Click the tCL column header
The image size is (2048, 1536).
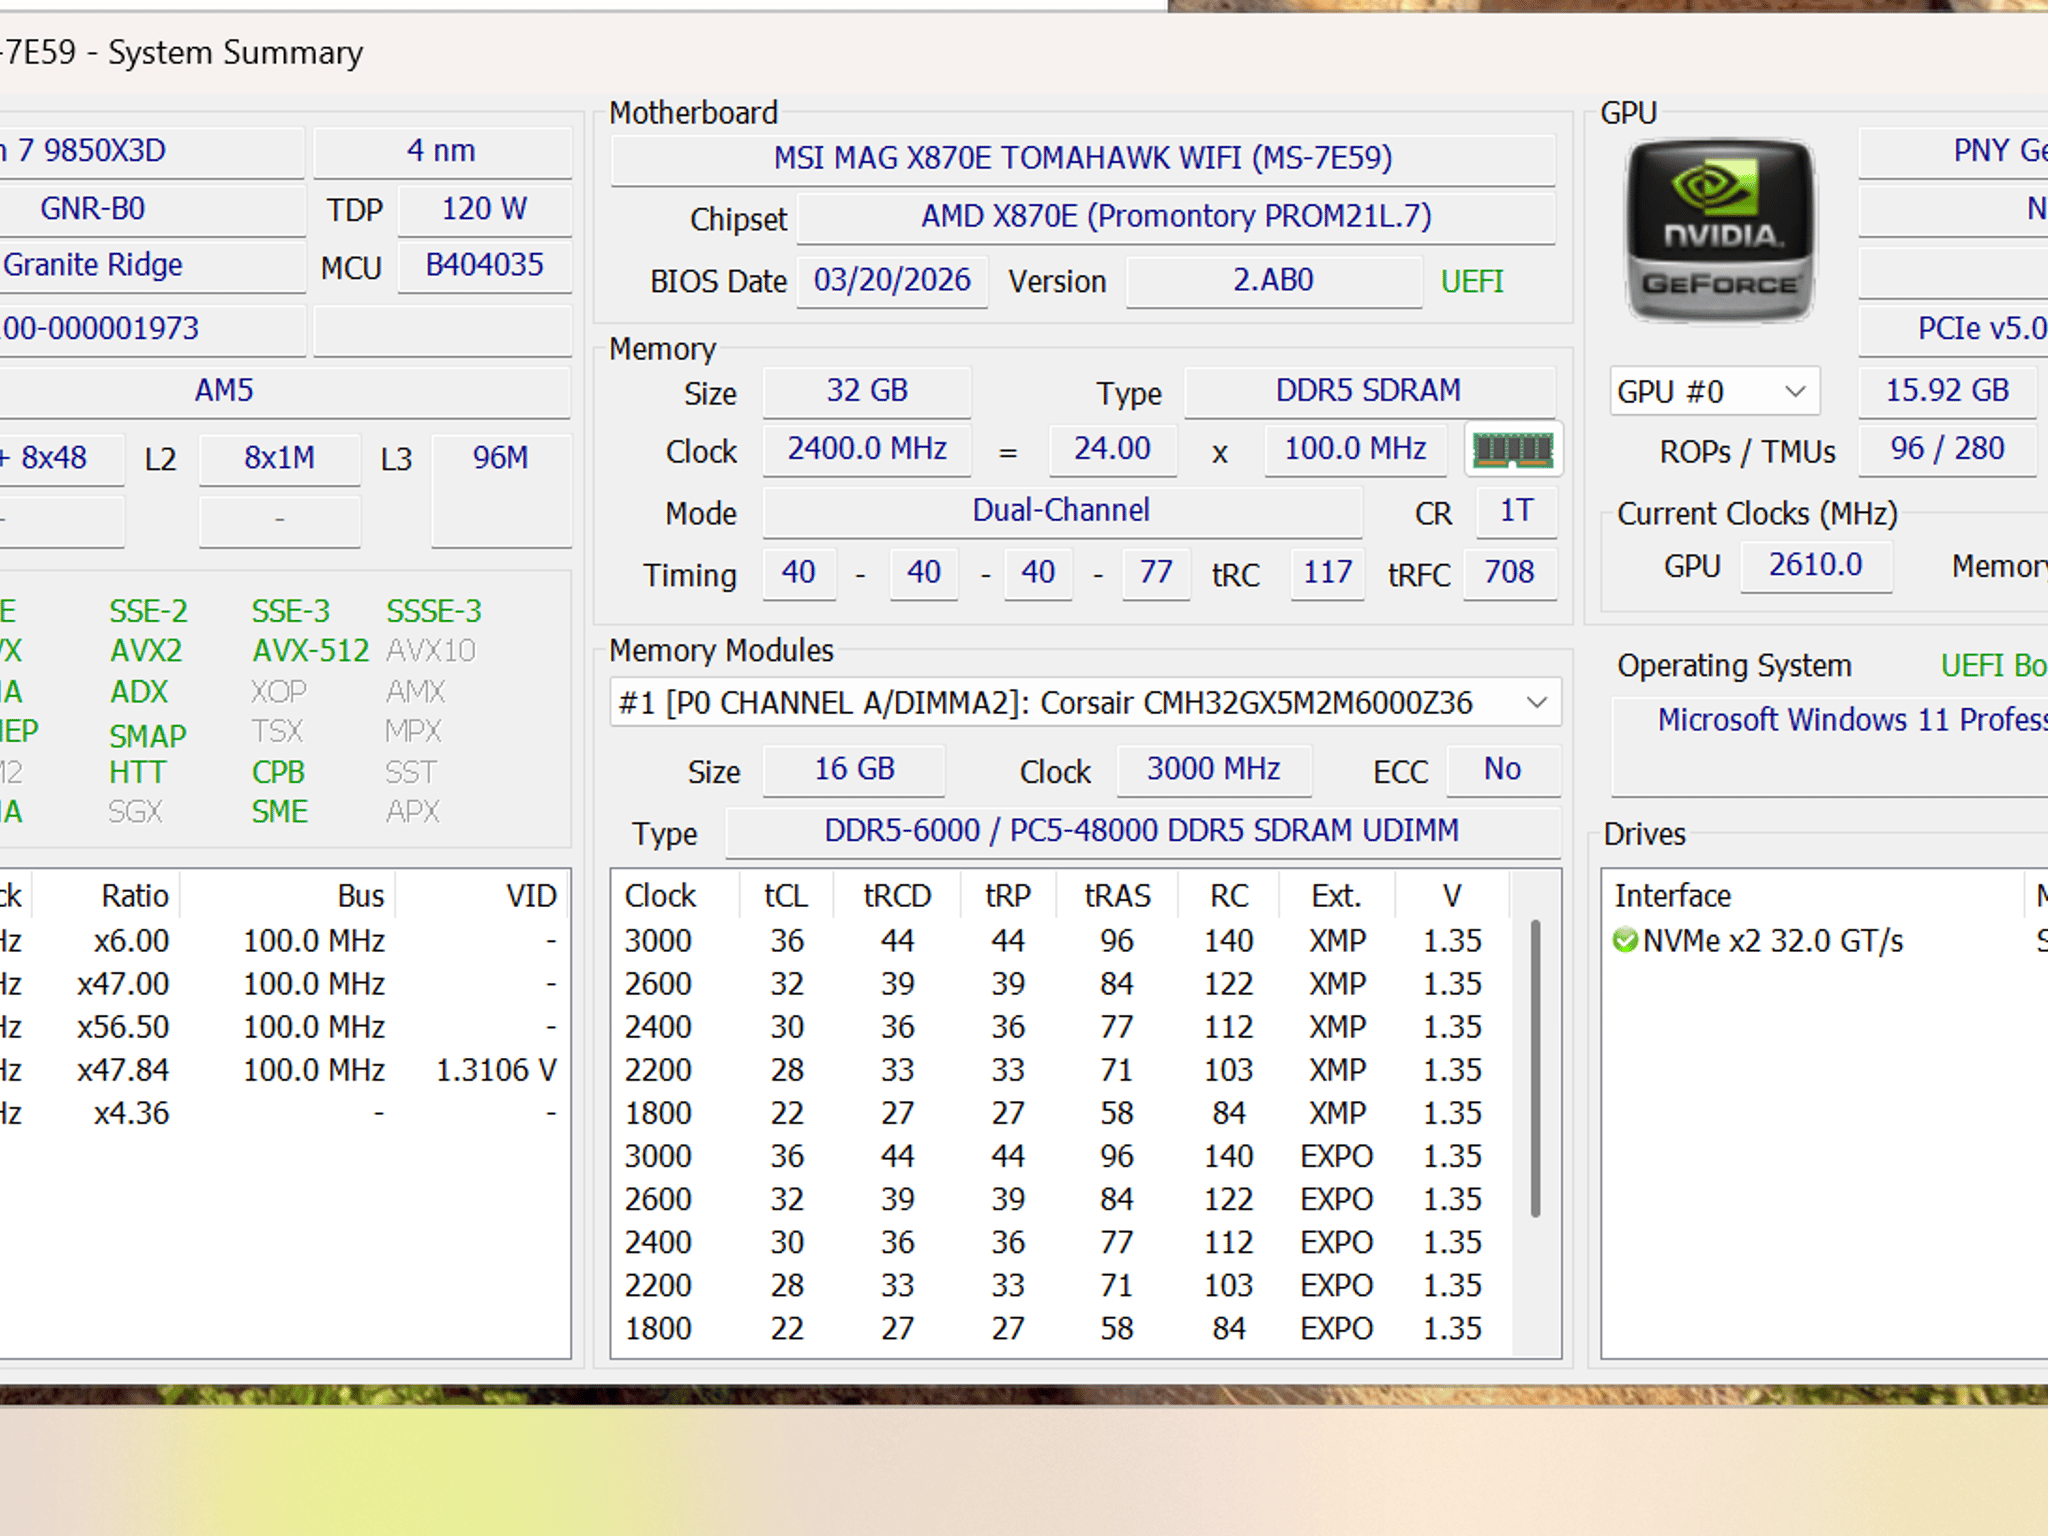[786, 896]
